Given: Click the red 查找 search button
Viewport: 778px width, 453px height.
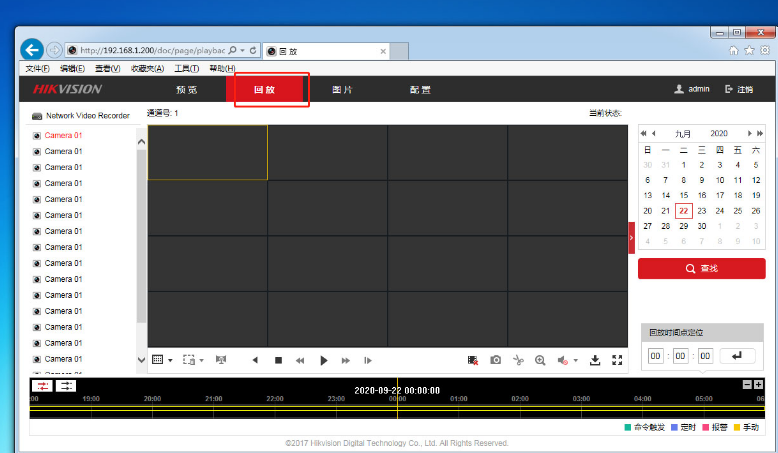Looking at the screenshot, I should [701, 268].
